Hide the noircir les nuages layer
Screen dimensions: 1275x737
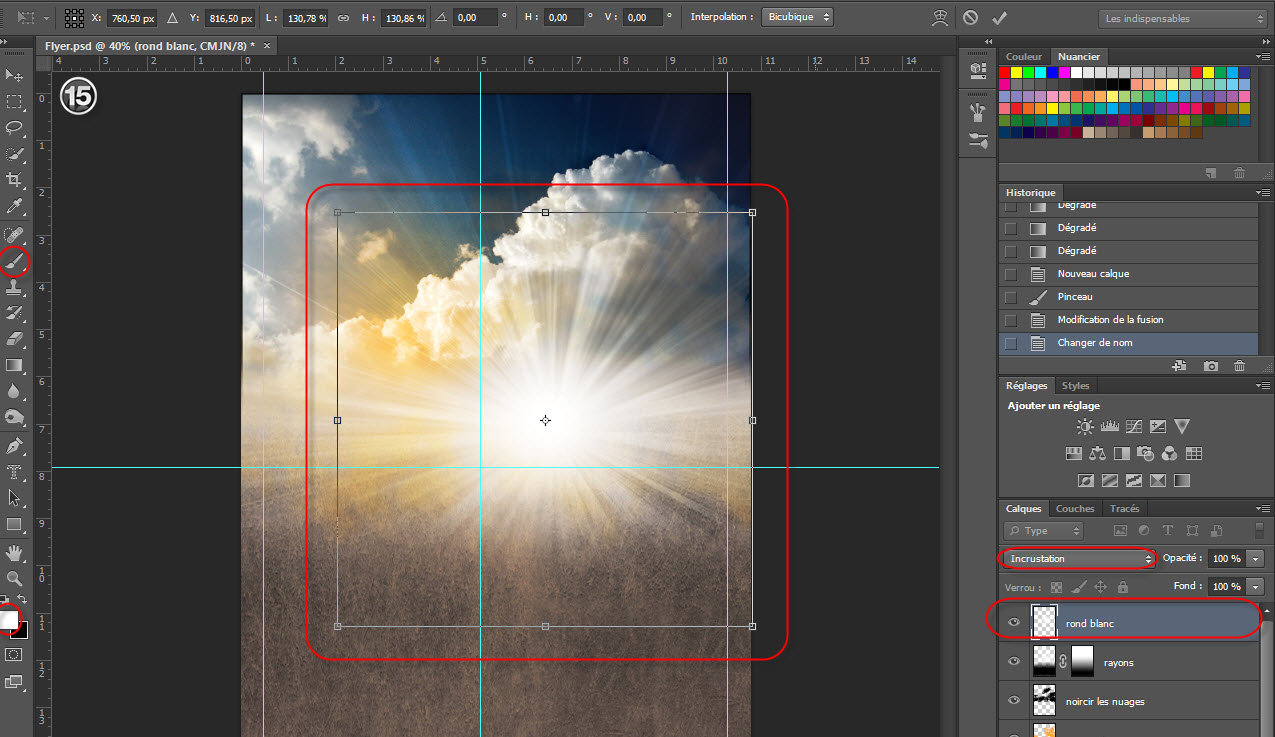tap(1014, 700)
